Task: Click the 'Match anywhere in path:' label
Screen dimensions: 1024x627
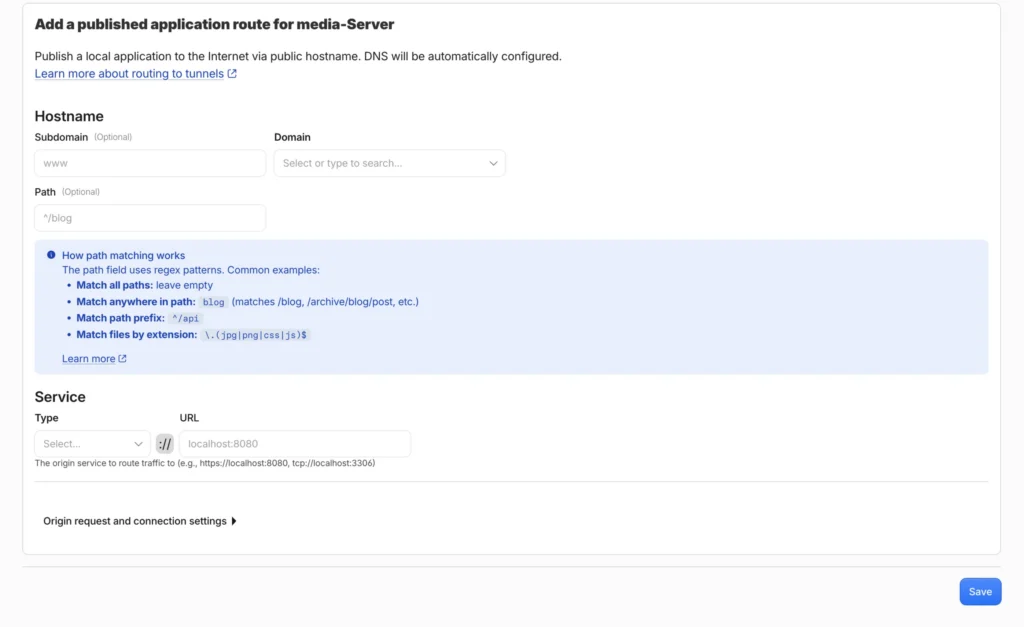Action: click(x=136, y=302)
